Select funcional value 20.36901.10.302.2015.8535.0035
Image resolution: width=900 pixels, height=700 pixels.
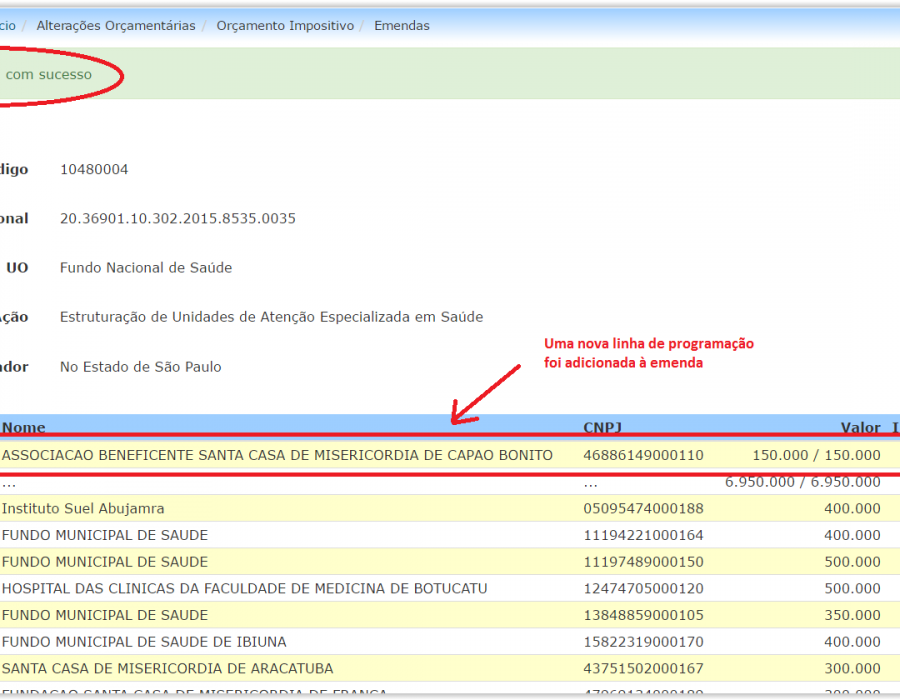[x=178, y=219]
